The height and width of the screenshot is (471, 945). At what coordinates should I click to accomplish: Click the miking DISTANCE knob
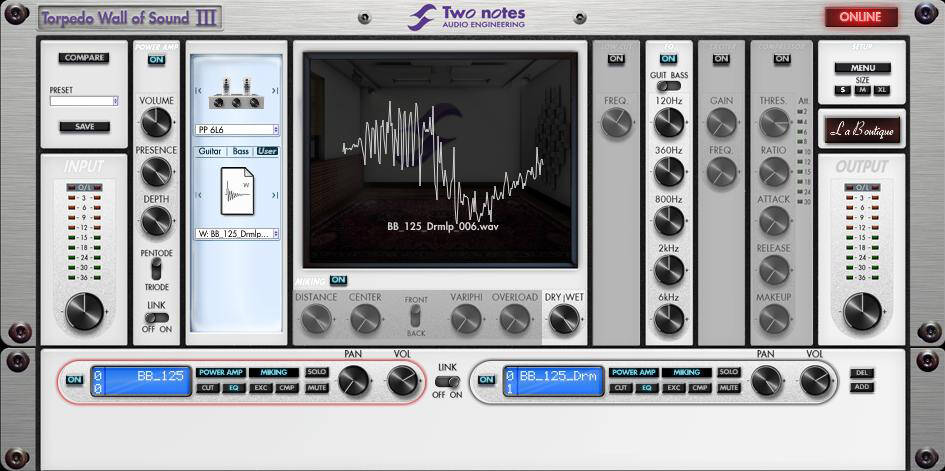(316, 319)
